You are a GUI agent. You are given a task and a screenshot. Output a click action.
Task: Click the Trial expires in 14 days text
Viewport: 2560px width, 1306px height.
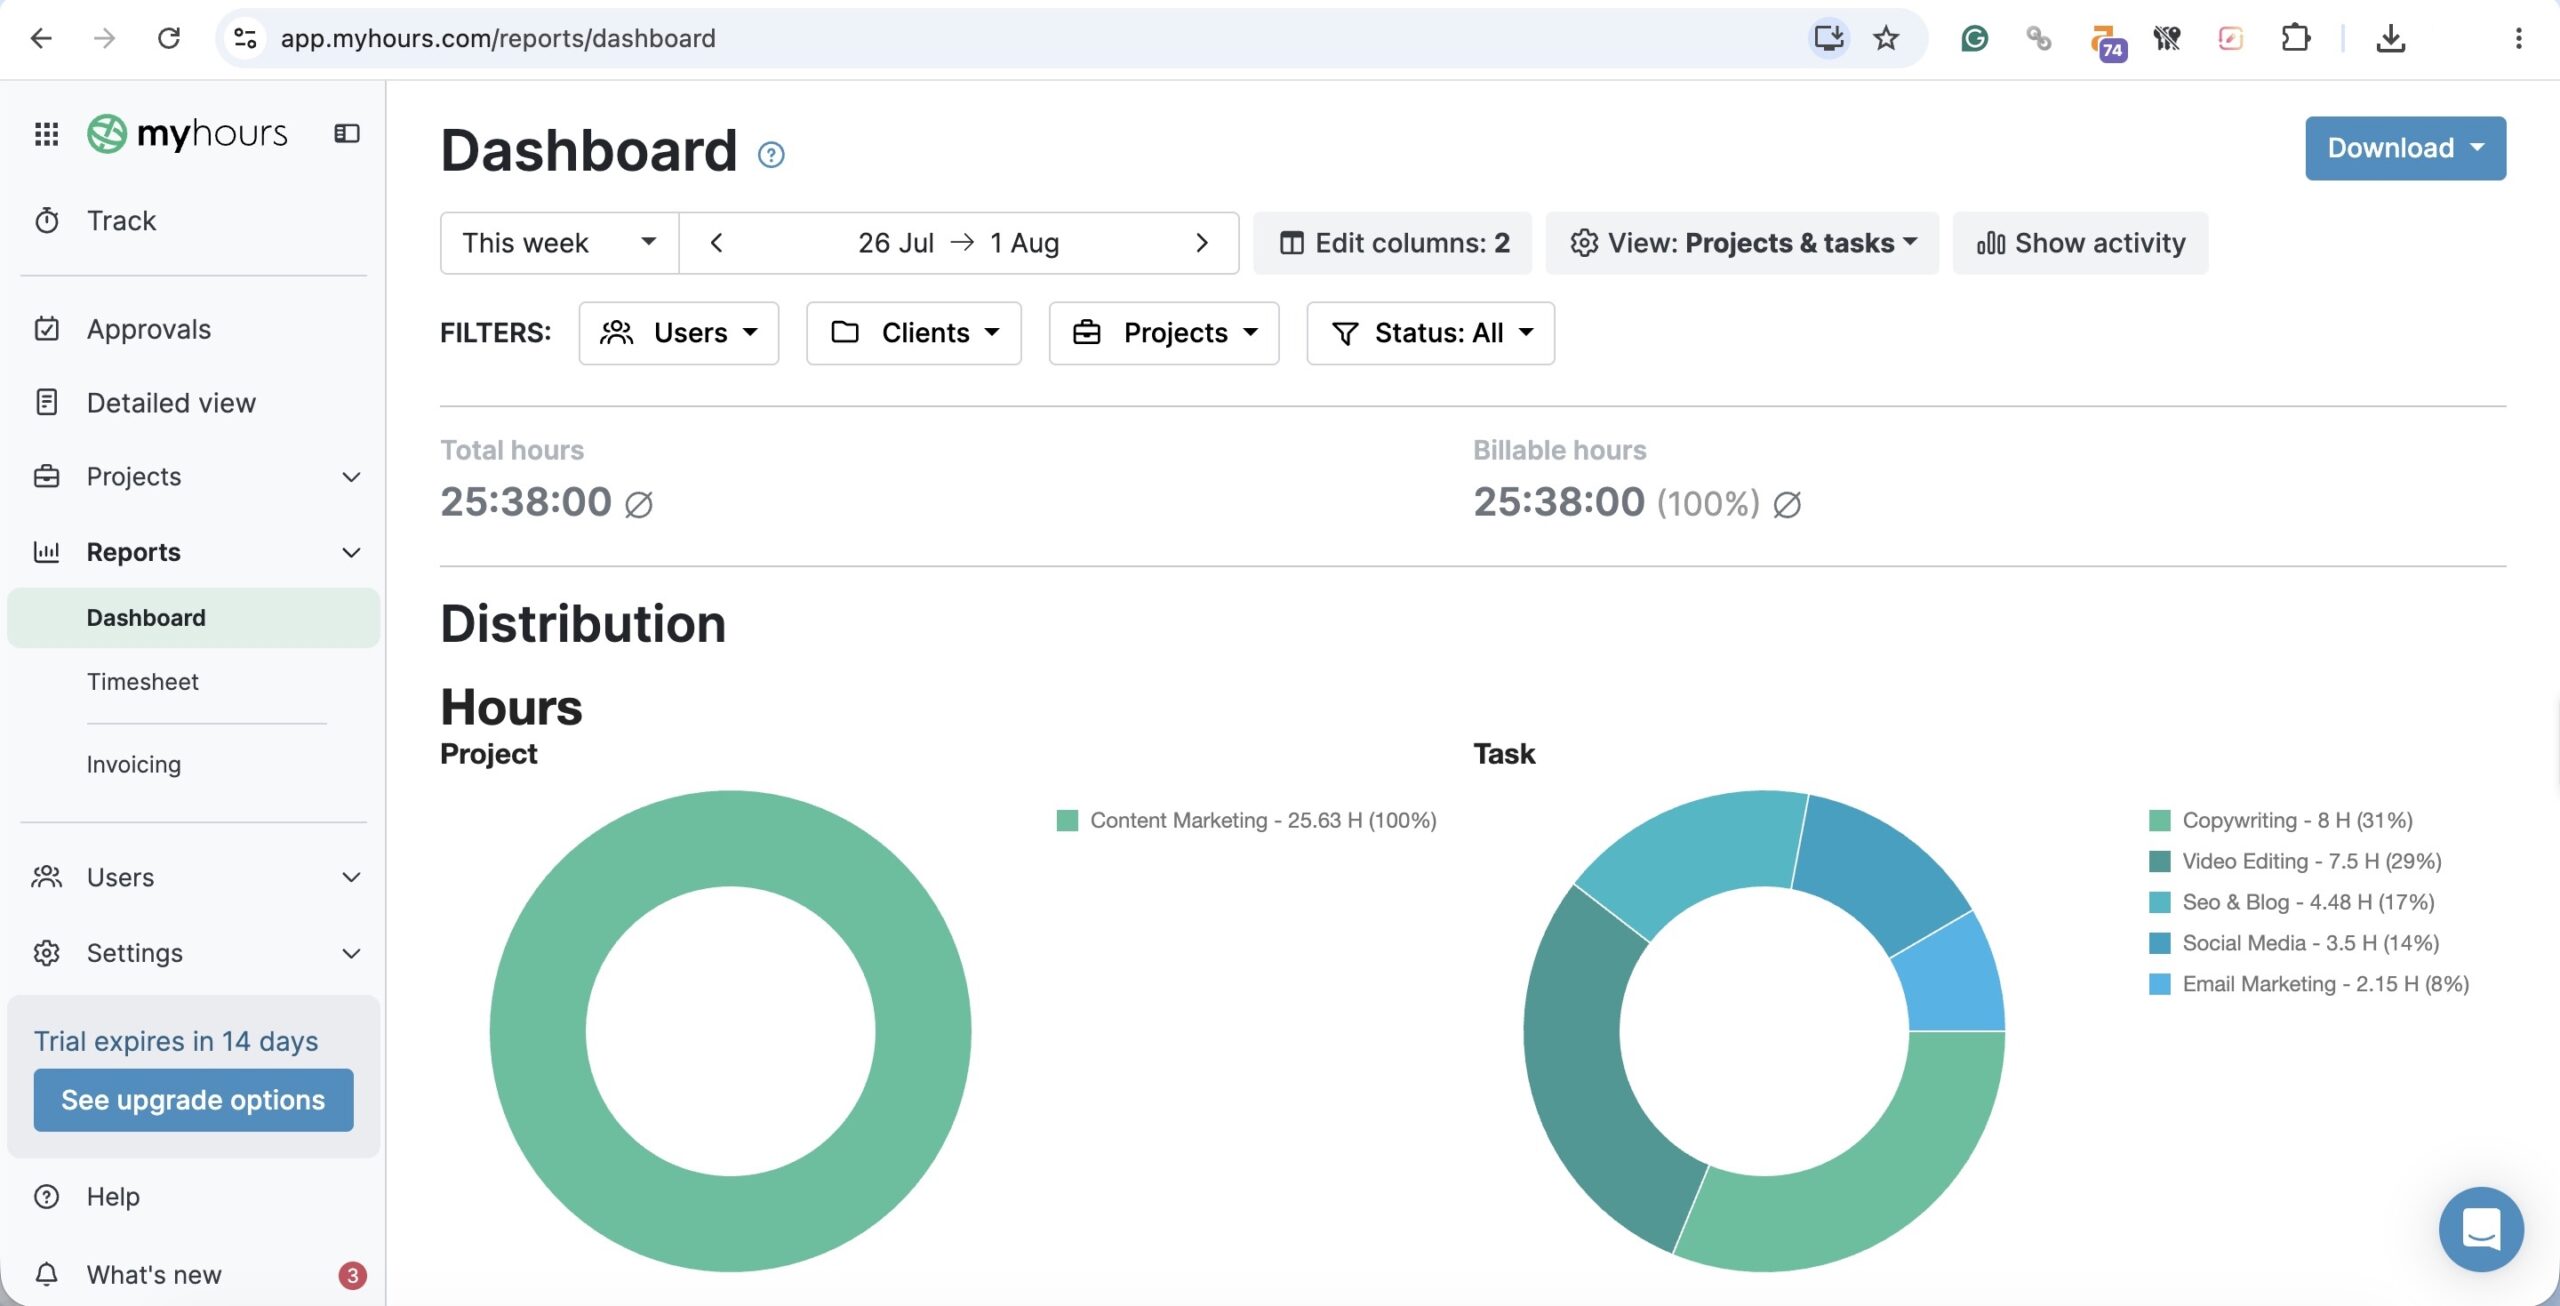pyautogui.click(x=176, y=1041)
